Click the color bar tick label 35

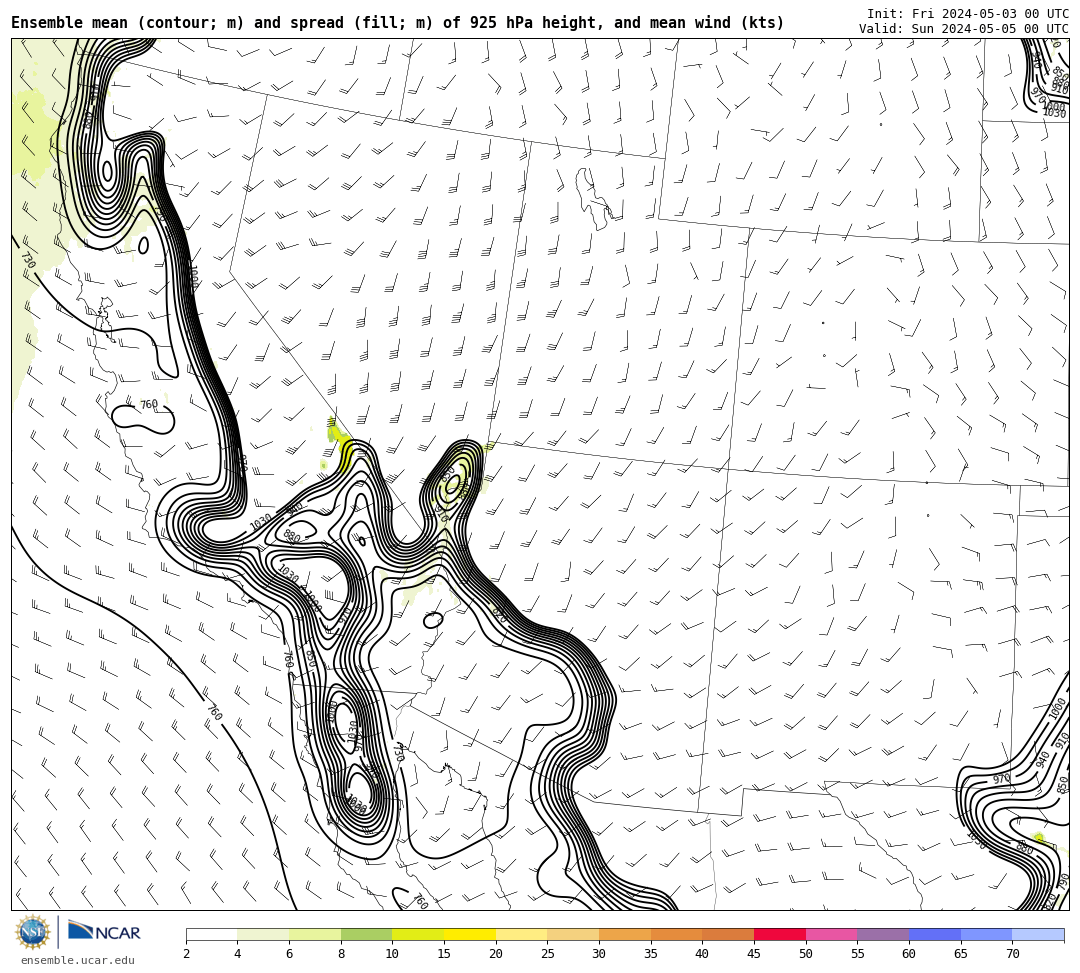tap(651, 954)
